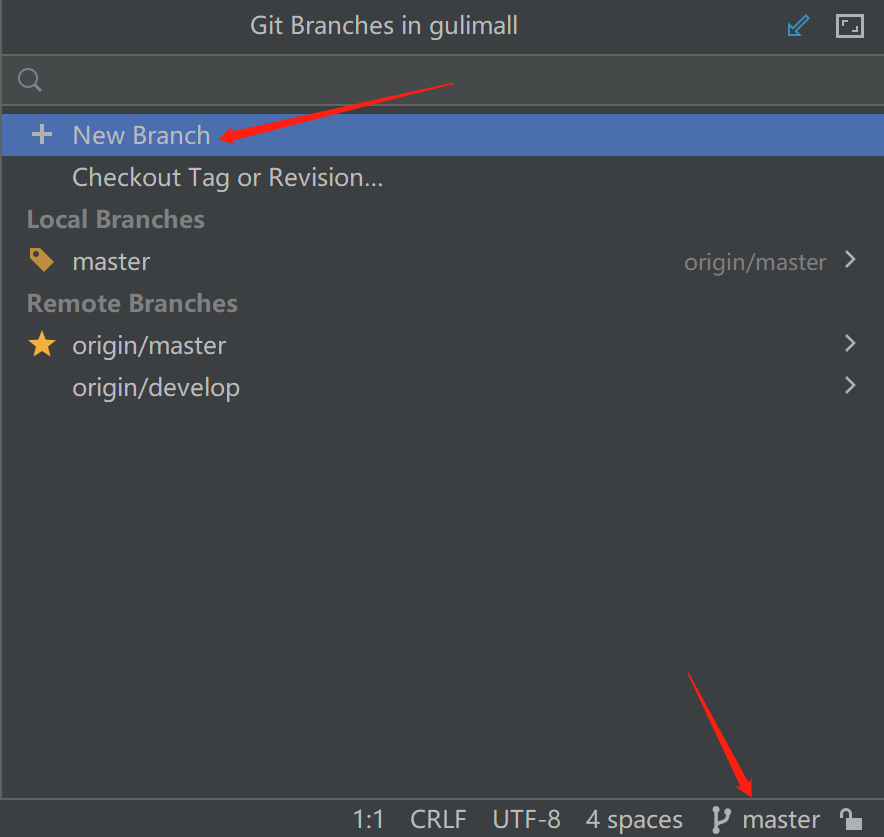Image resolution: width=884 pixels, height=837 pixels.
Task: Click the expand popup icon in the header
Action: (x=850, y=26)
